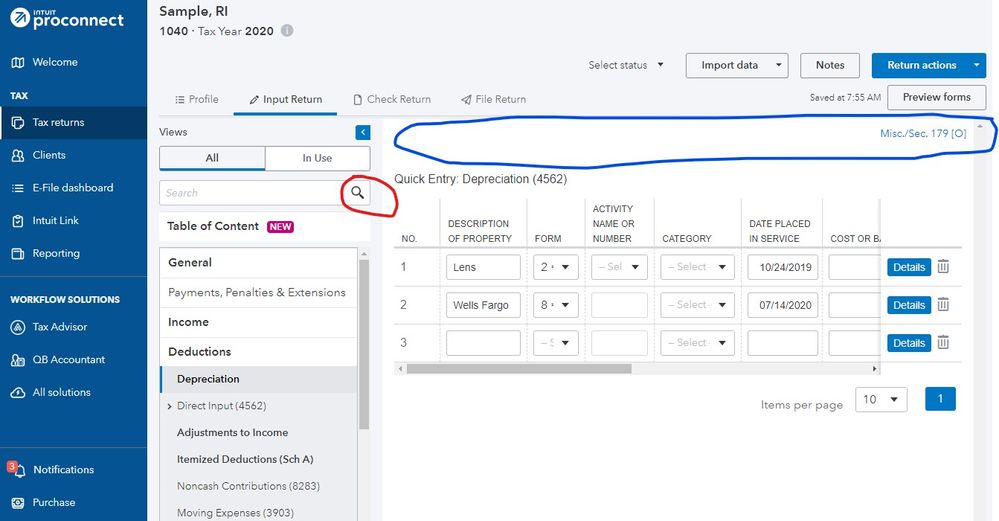This screenshot has width=999, height=521.
Task: Click the Misc./Sec. 179 [O] link
Action: [x=923, y=133]
